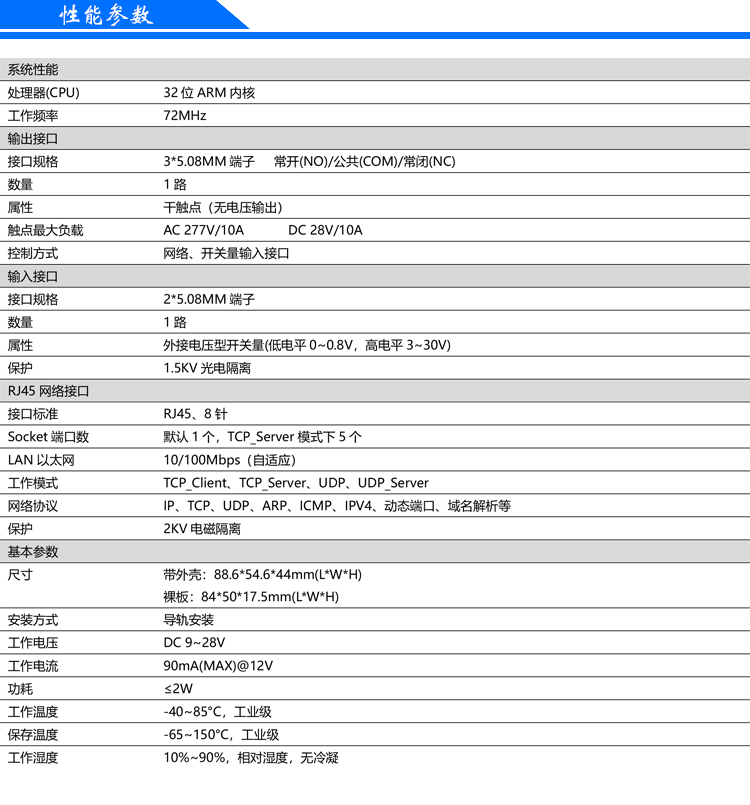
Task: Select the value 32 位 ARM 内核
Action: tap(209, 93)
